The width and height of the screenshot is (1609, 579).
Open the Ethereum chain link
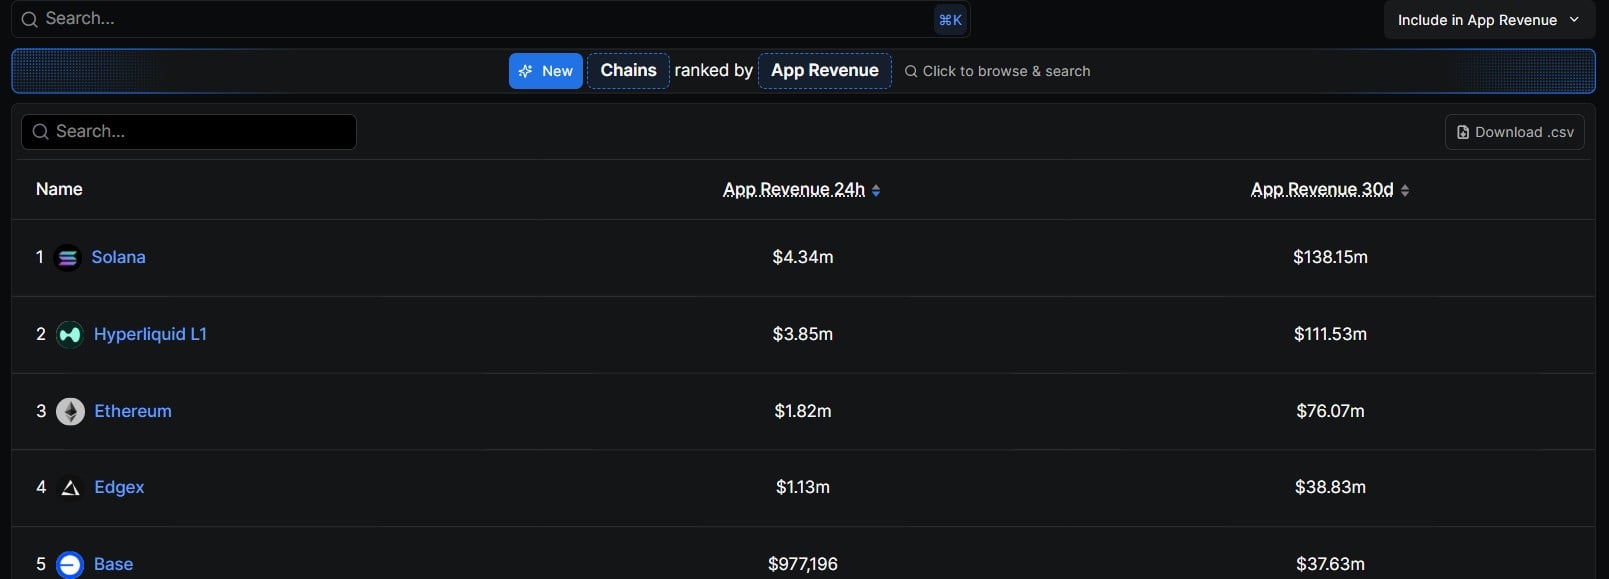(x=133, y=411)
